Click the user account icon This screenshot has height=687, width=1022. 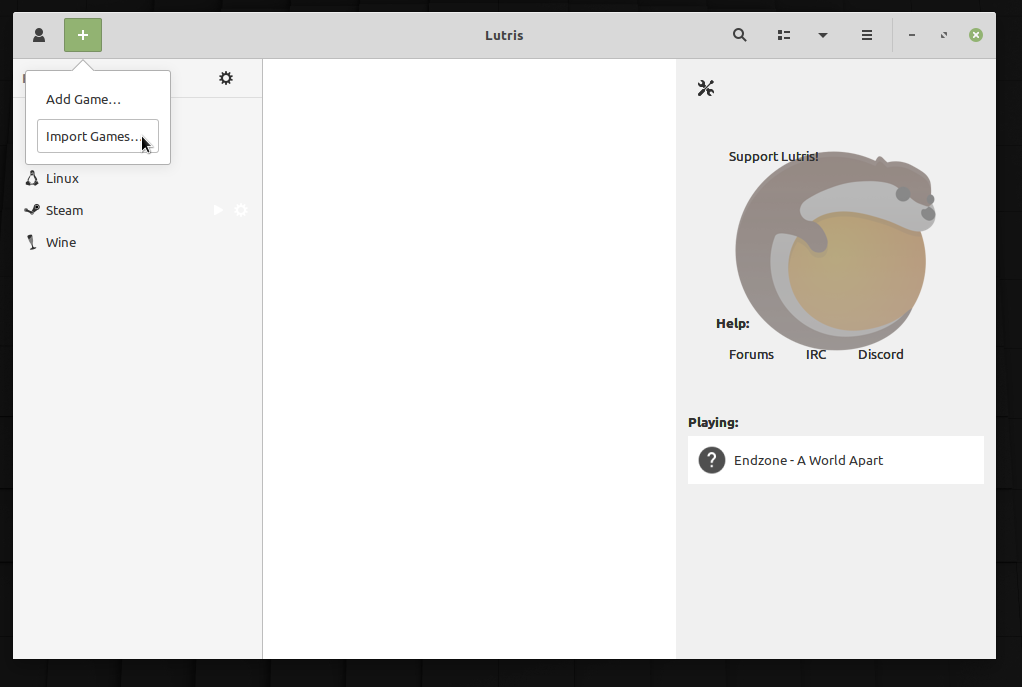point(39,35)
